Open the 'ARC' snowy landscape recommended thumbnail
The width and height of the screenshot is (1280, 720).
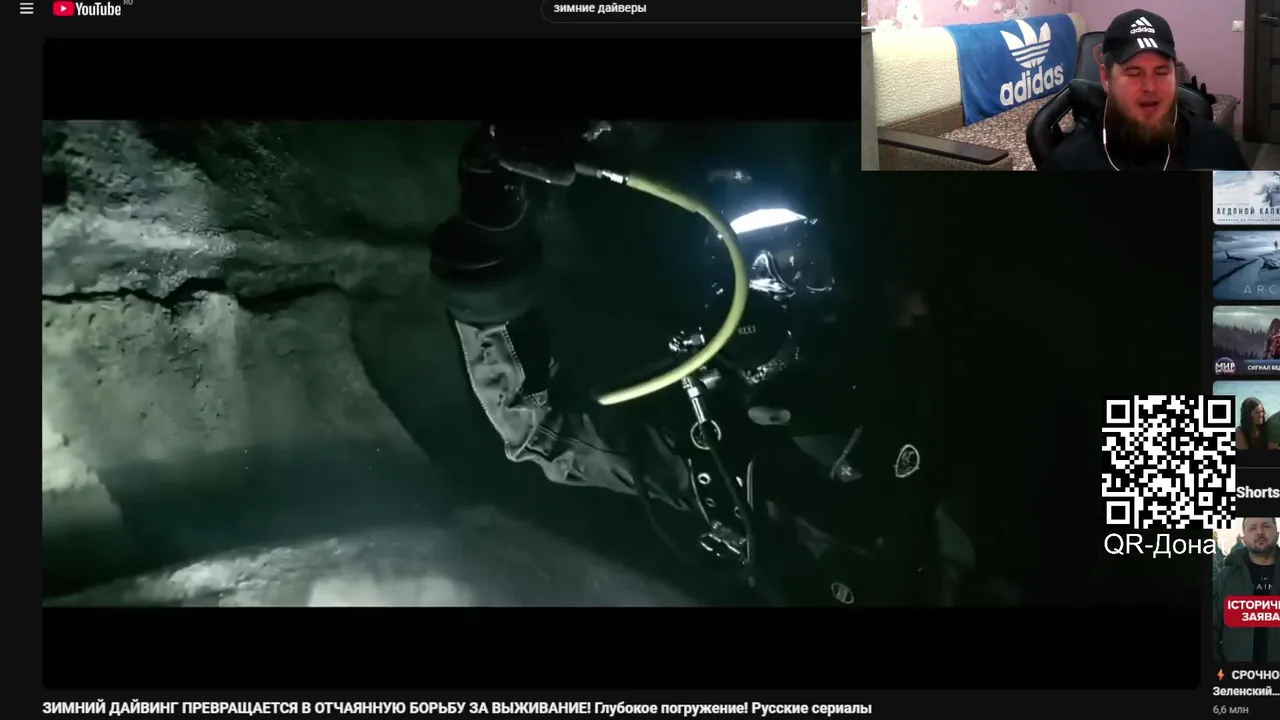[x=1246, y=265]
